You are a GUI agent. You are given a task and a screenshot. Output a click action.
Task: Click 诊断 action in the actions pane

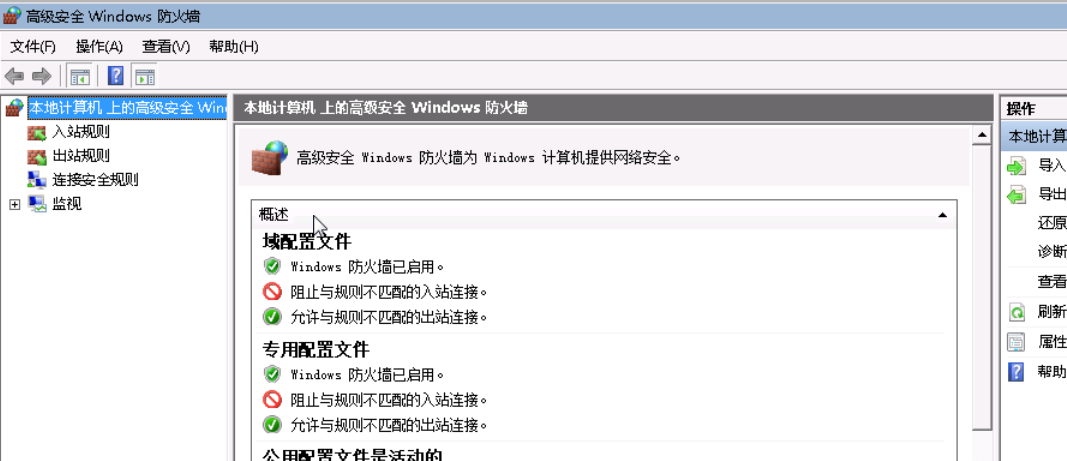[x=1052, y=252]
